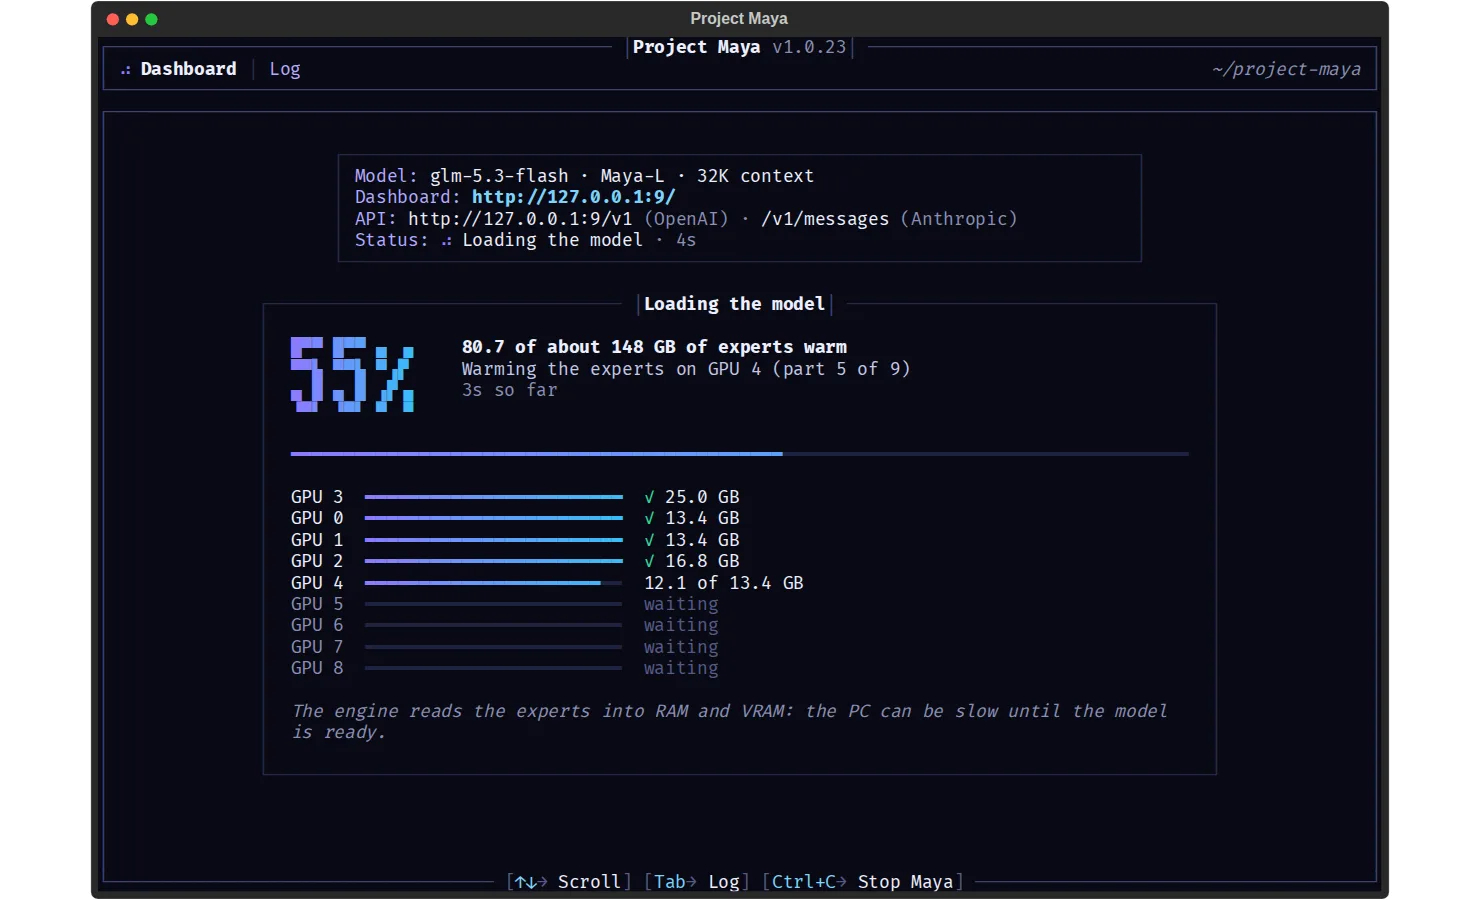Click the "GPU 7" row label
The width and height of the screenshot is (1480, 900).
(317, 647)
